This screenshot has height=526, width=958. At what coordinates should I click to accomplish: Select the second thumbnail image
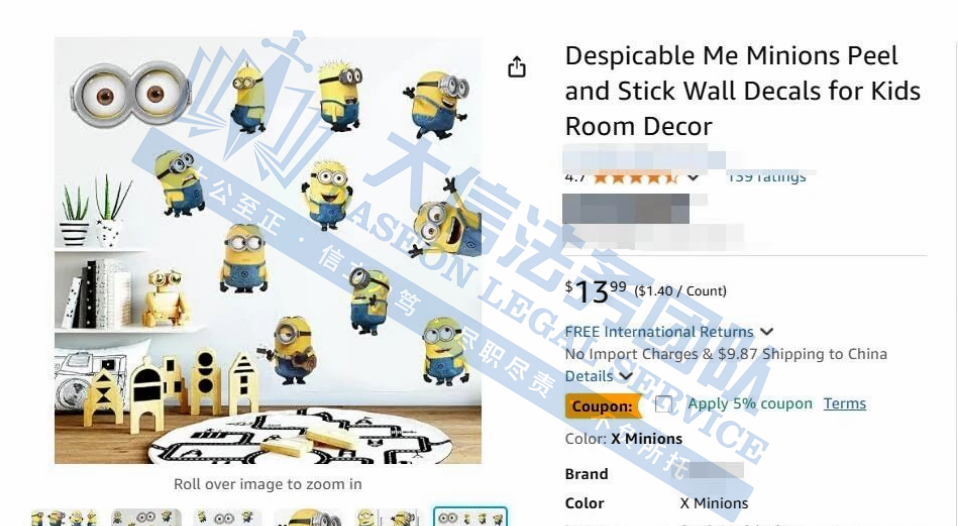146,517
